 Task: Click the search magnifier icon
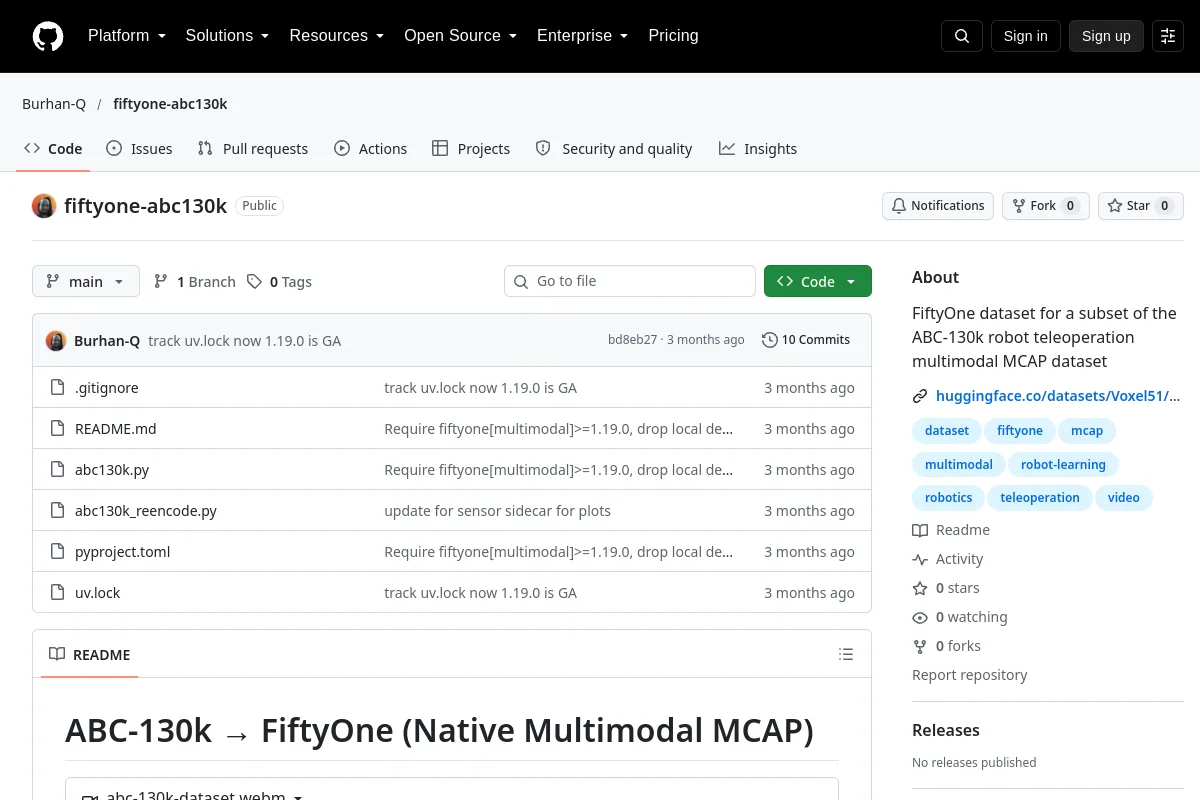tap(962, 36)
